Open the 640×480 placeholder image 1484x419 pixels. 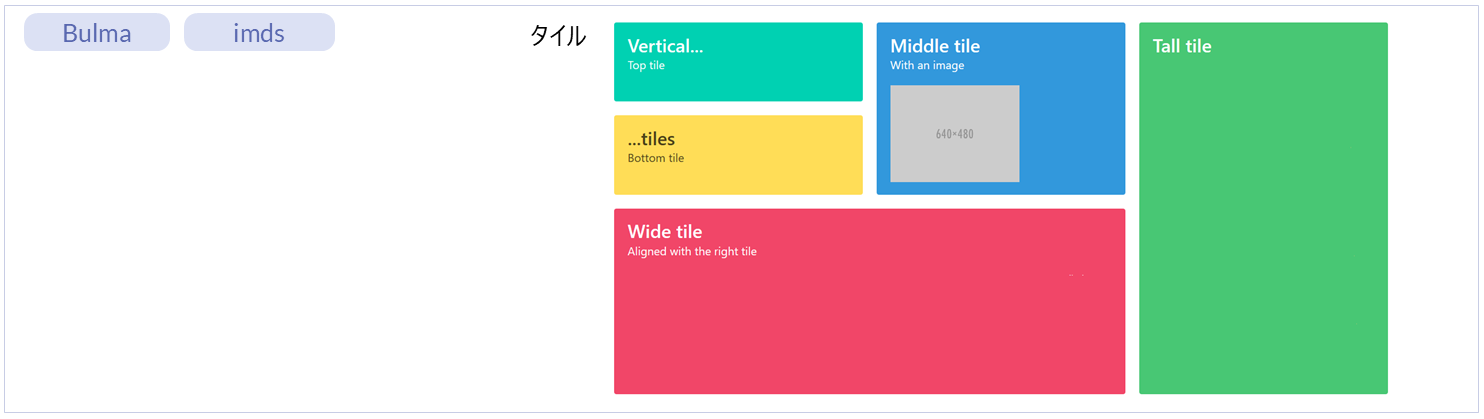coord(955,134)
